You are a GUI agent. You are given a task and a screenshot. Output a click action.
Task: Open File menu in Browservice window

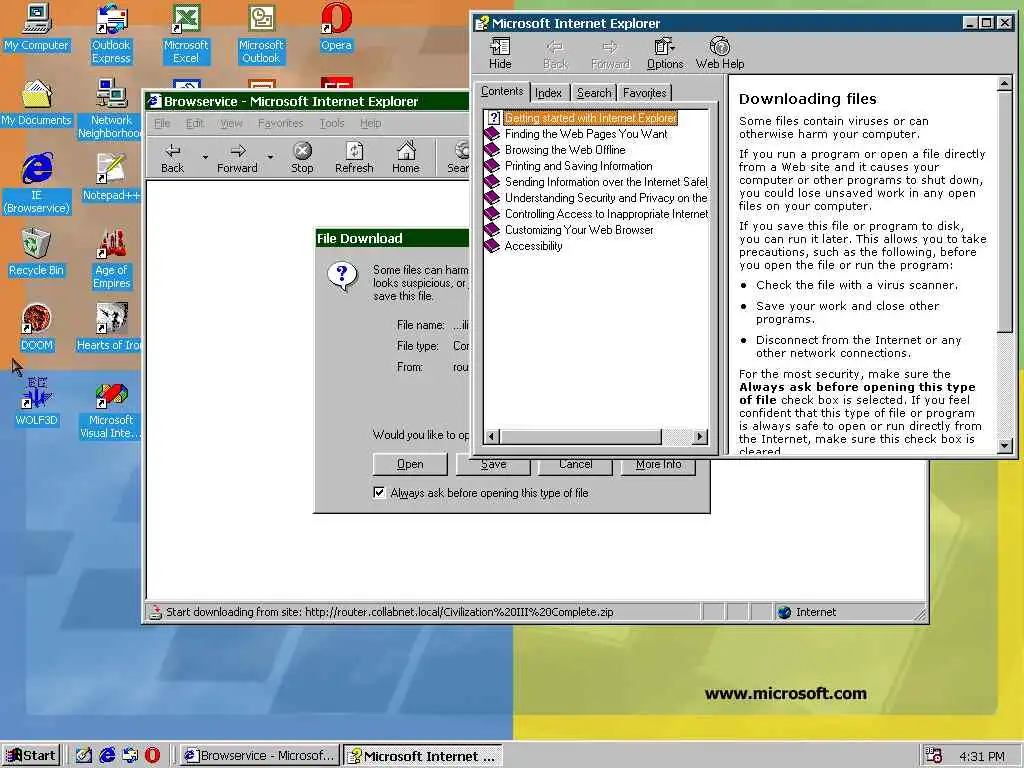pos(162,123)
